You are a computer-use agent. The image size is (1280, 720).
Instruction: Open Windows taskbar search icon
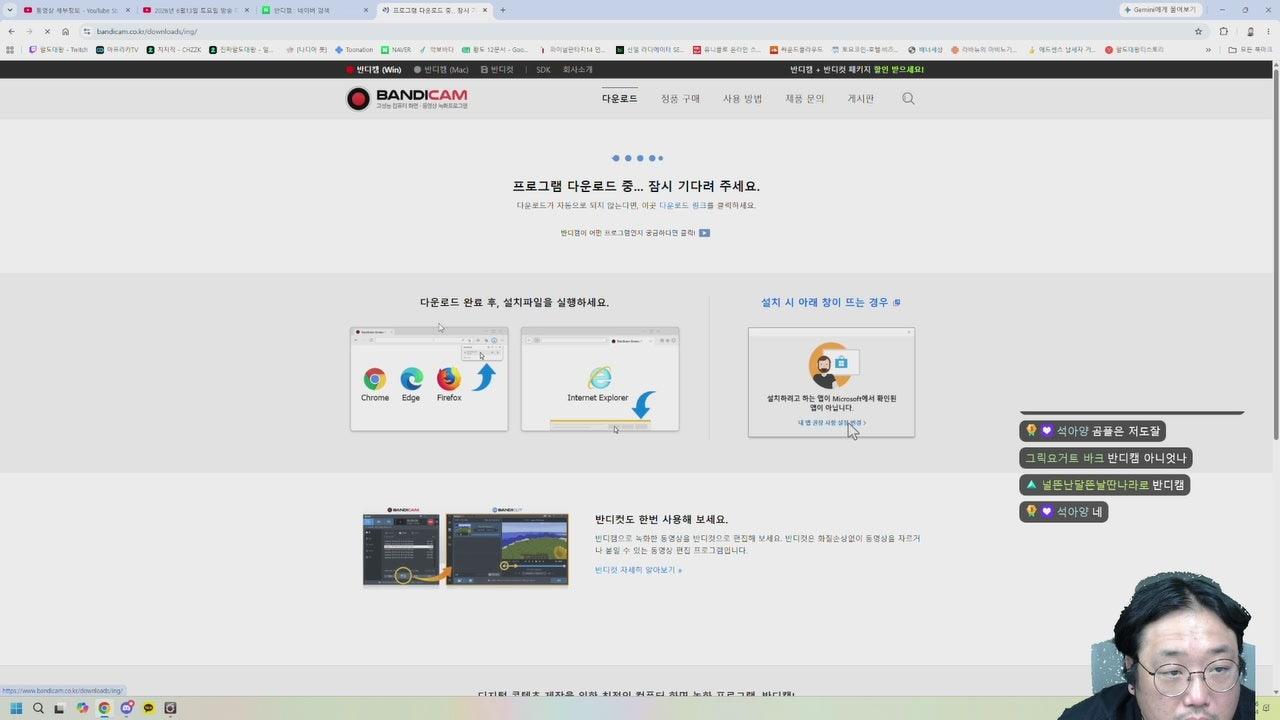click(38, 708)
